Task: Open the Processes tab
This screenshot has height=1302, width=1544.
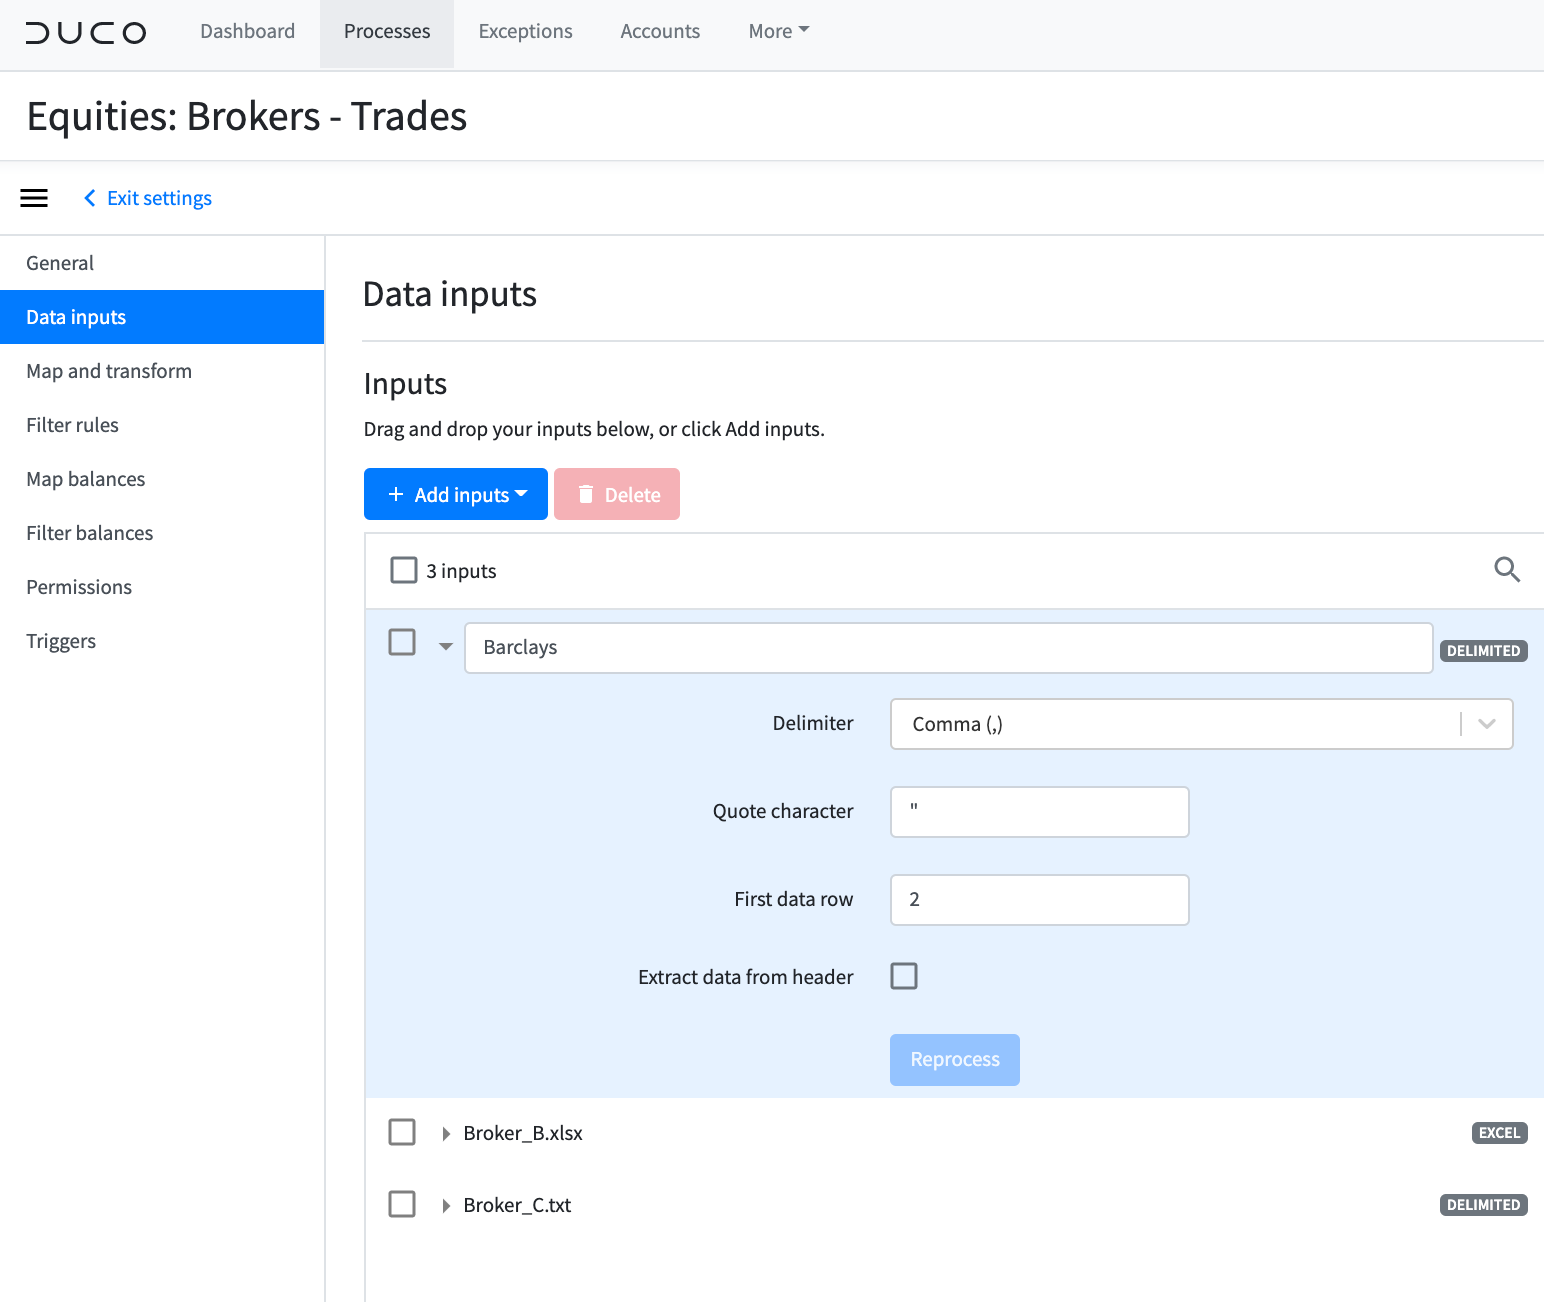Action: coord(387,33)
